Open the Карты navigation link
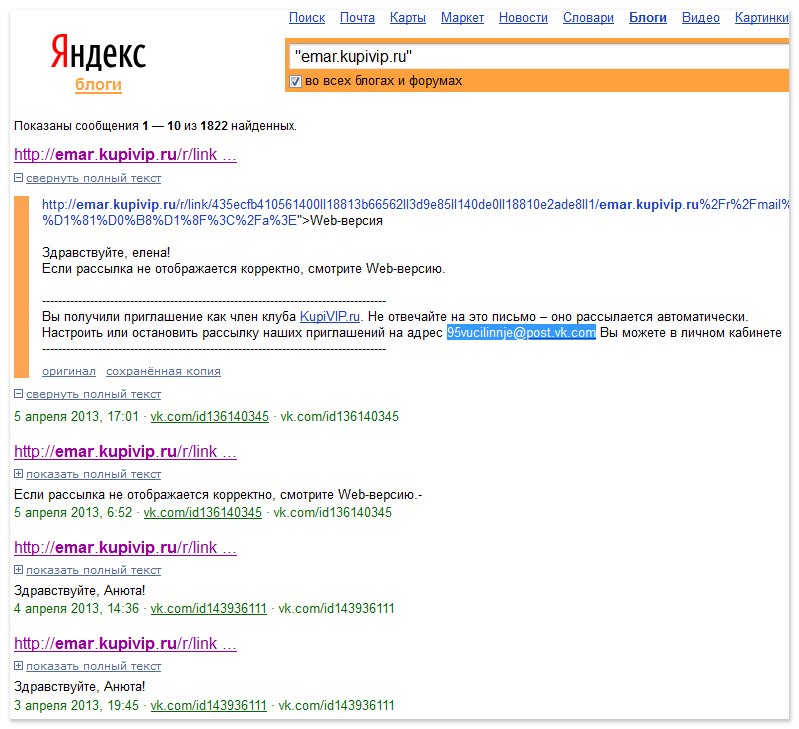Screen dimensions: 799x729 (x=408, y=17)
